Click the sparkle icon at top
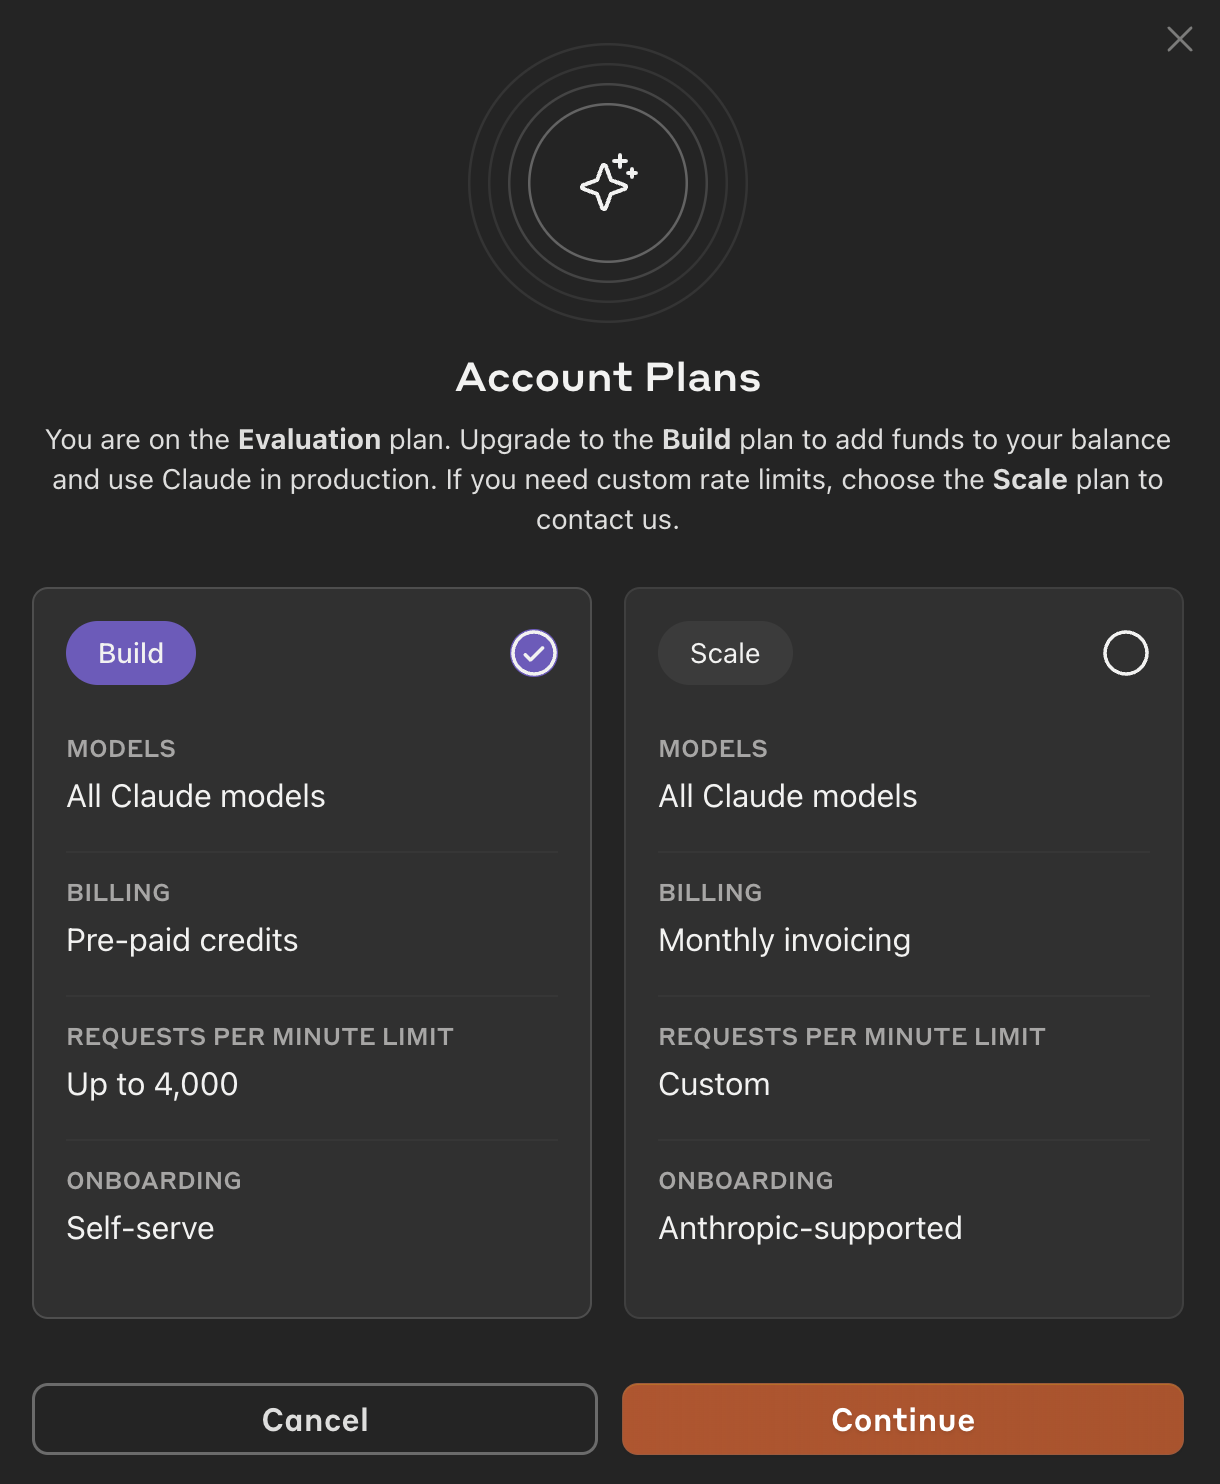This screenshot has width=1220, height=1484. [608, 183]
